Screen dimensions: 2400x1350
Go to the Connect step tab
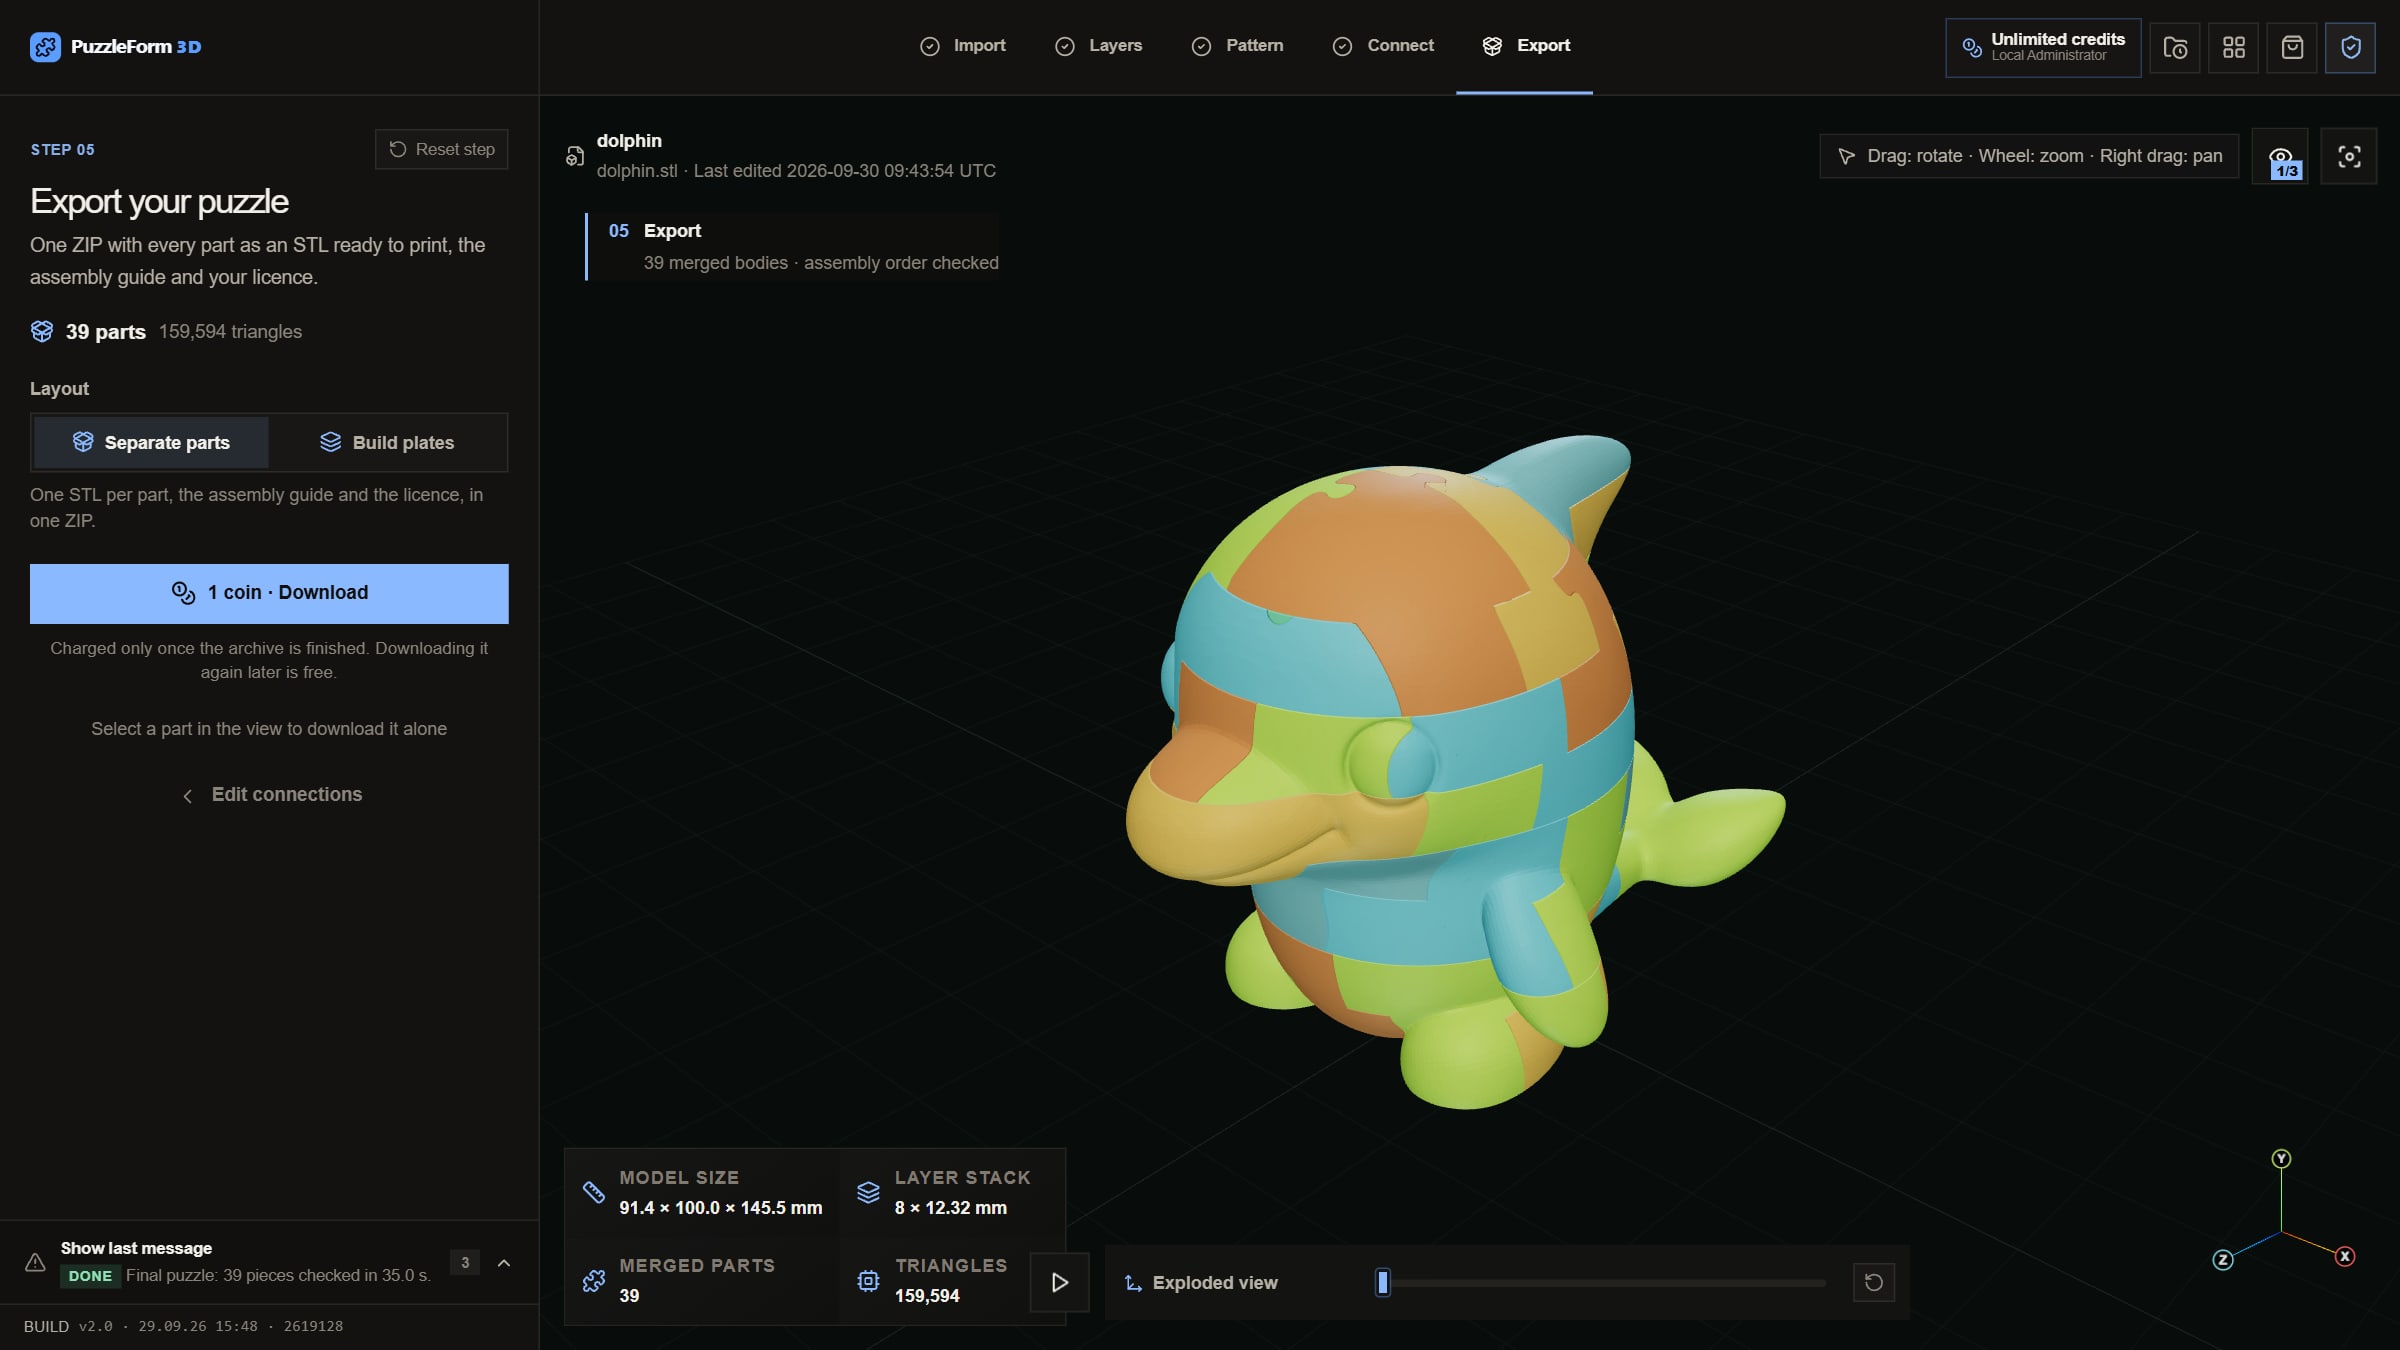coord(1383,46)
